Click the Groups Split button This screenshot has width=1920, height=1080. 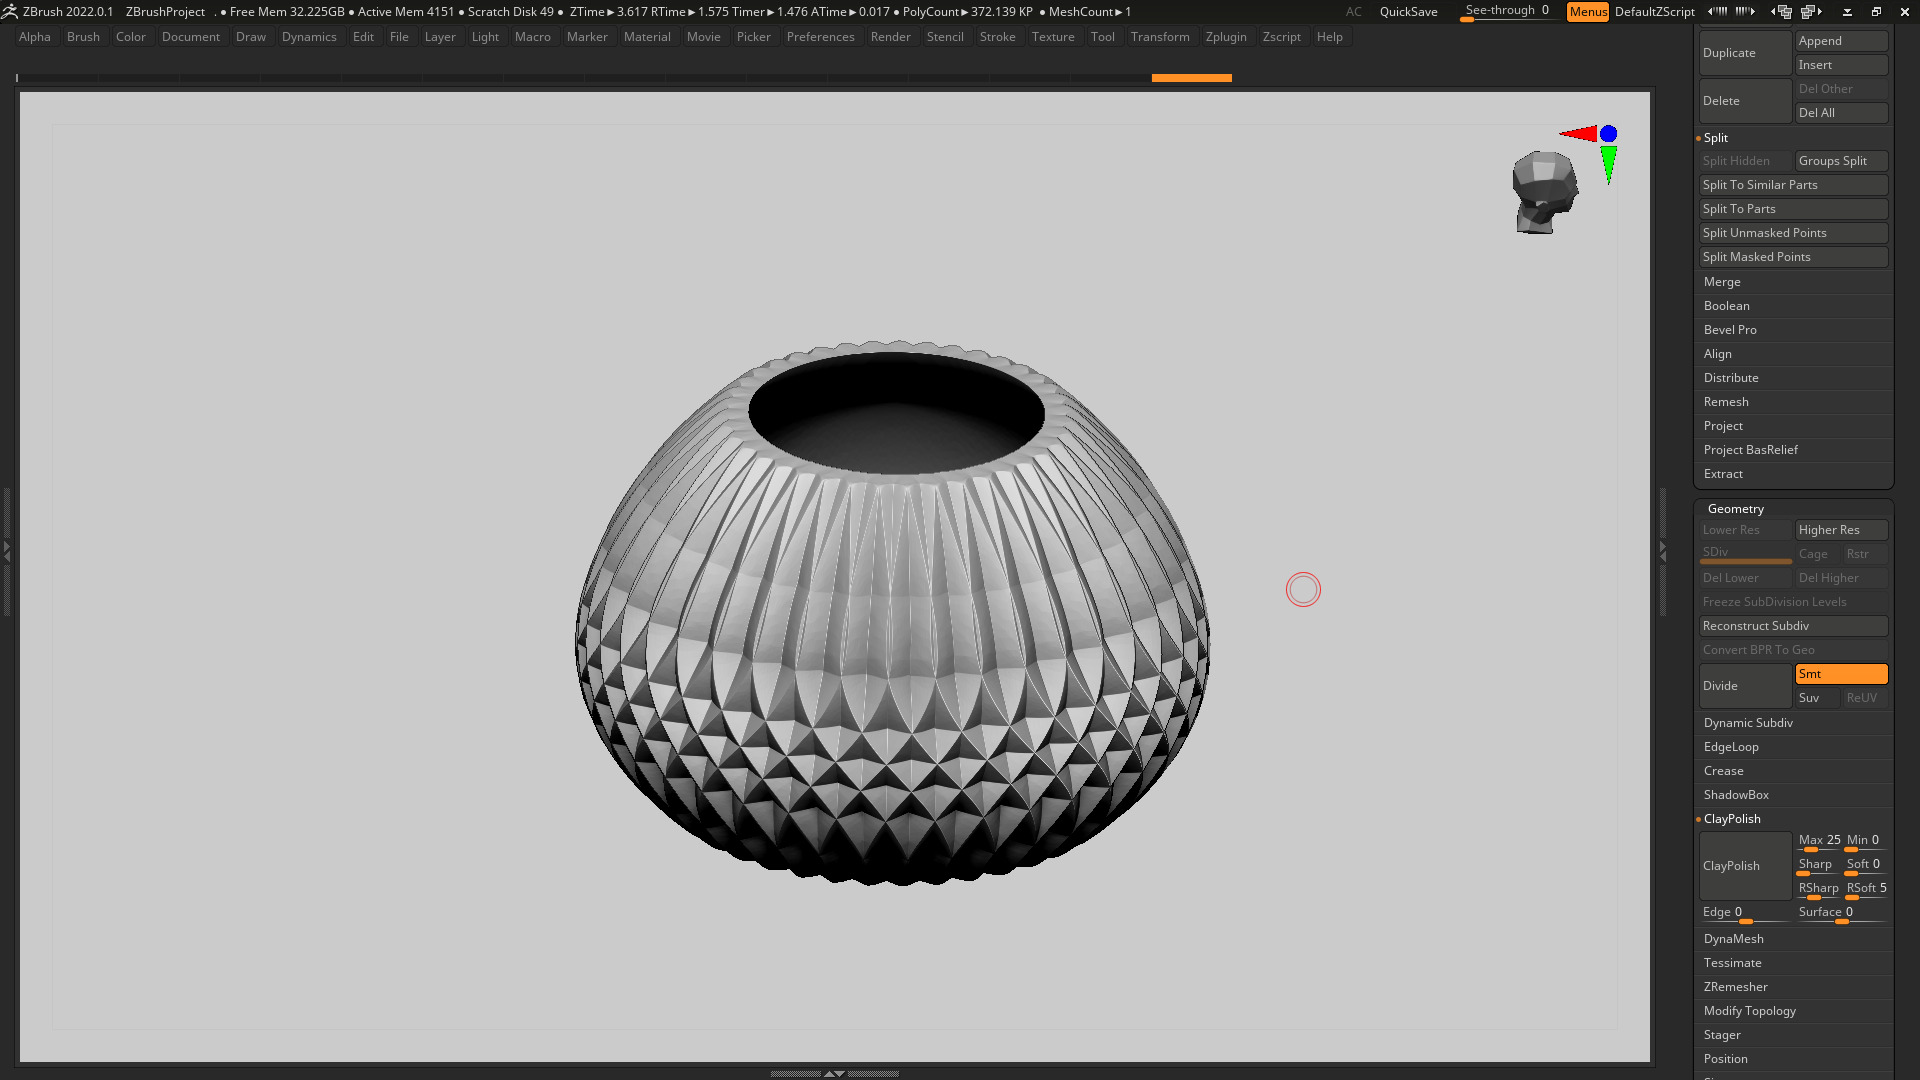click(x=1841, y=161)
